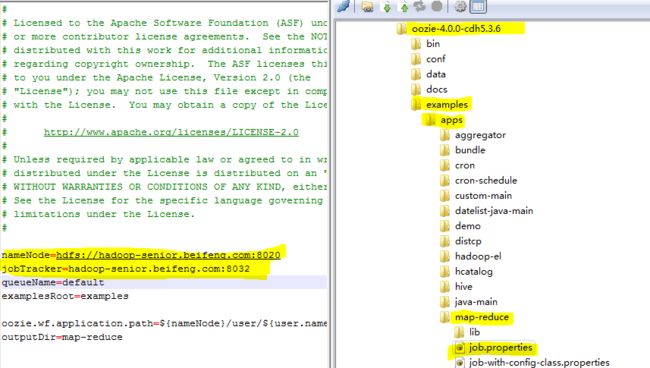Image resolution: width=650 pixels, height=368 pixels.
Task: Click the 'to you under the Apache License' line
Action: pyautogui.click(x=157, y=77)
